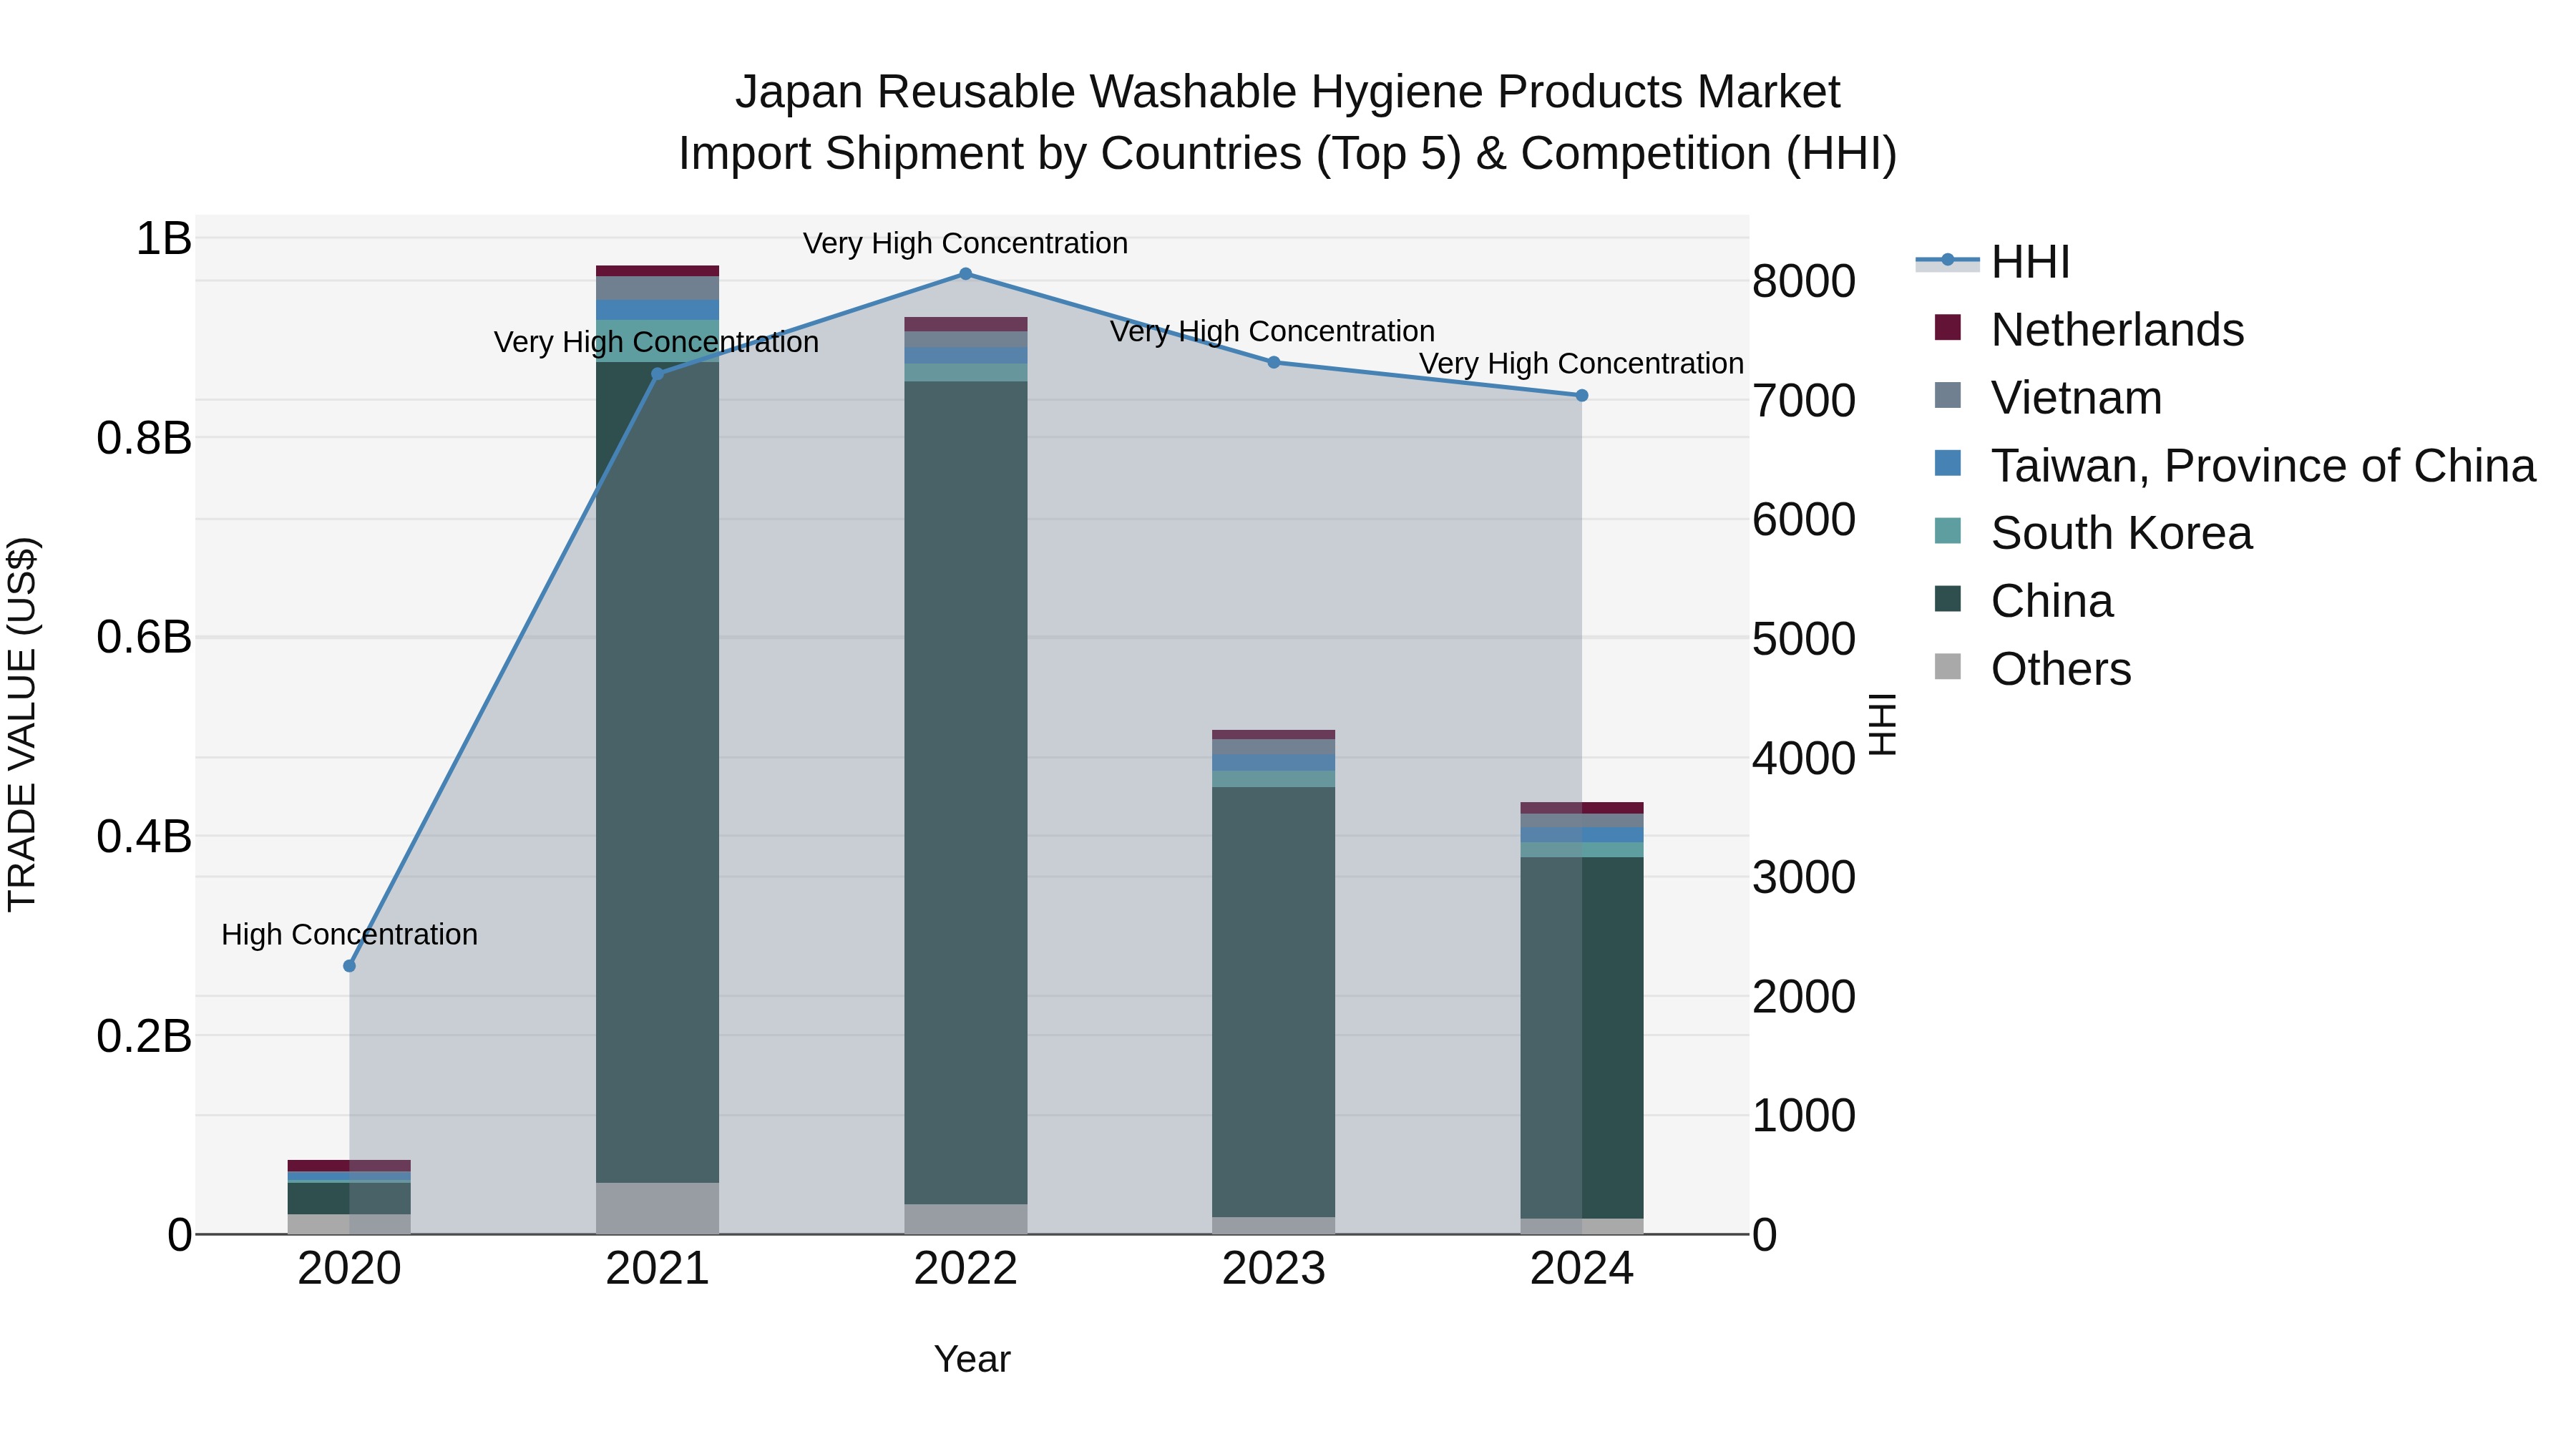
Task: Click the '1B' left axis tick
Action: [x=163, y=238]
